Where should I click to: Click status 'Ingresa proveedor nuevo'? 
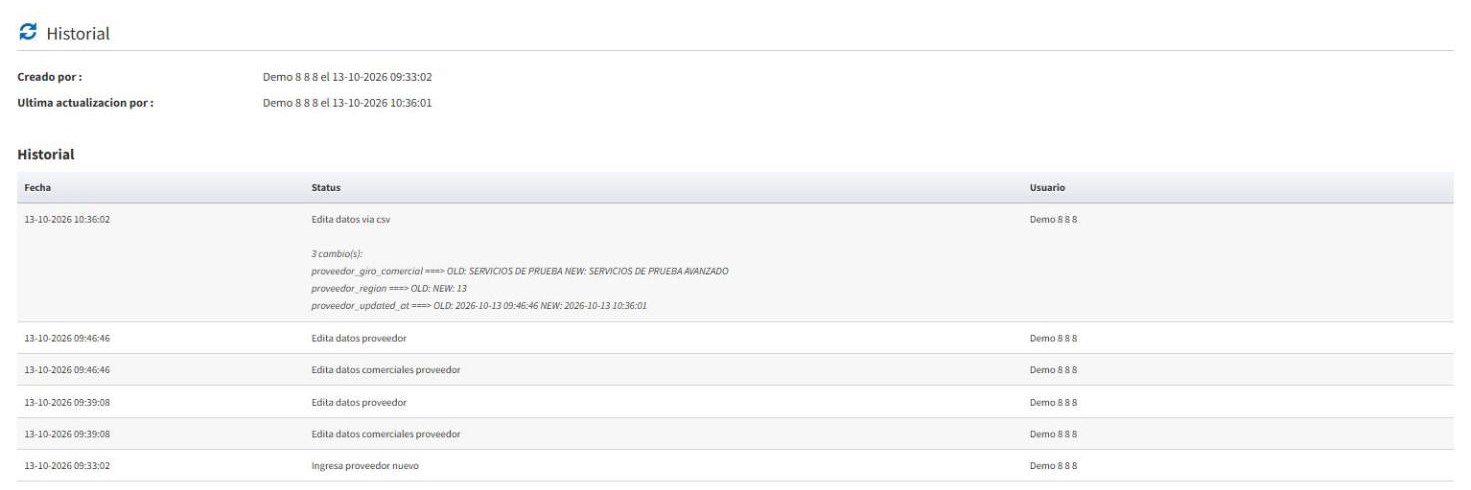(x=365, y=466)
